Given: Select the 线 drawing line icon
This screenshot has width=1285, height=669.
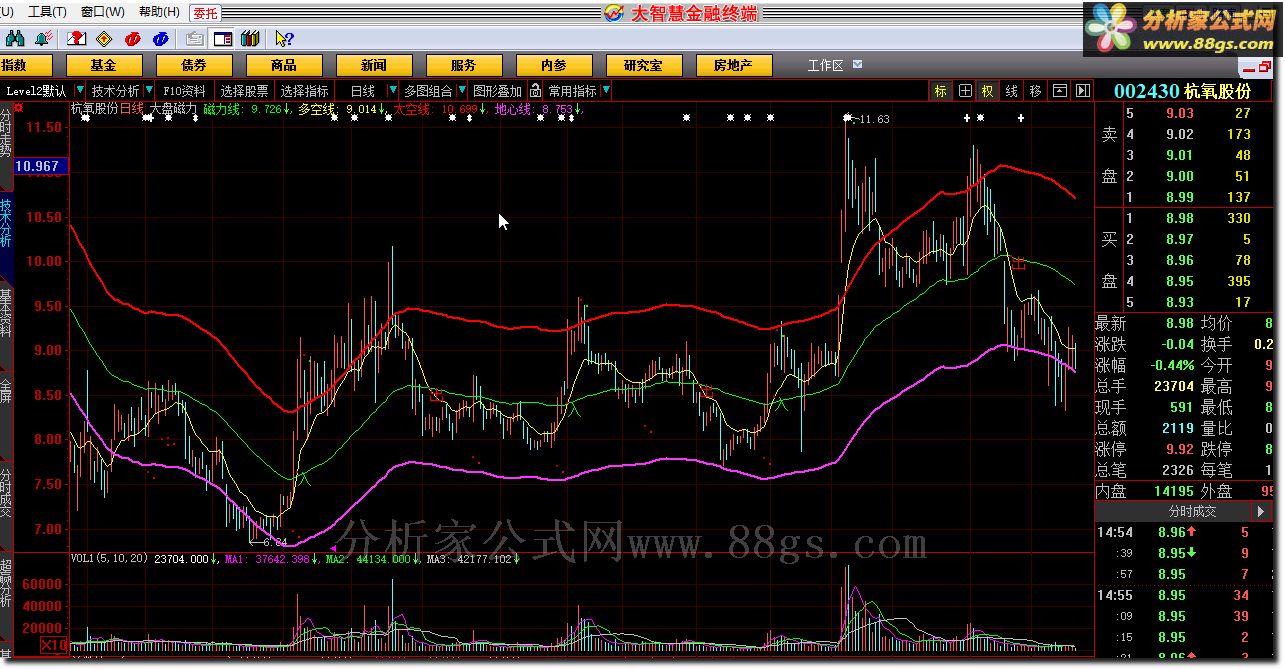Looking at the screenshot, I should (1012, 91).
